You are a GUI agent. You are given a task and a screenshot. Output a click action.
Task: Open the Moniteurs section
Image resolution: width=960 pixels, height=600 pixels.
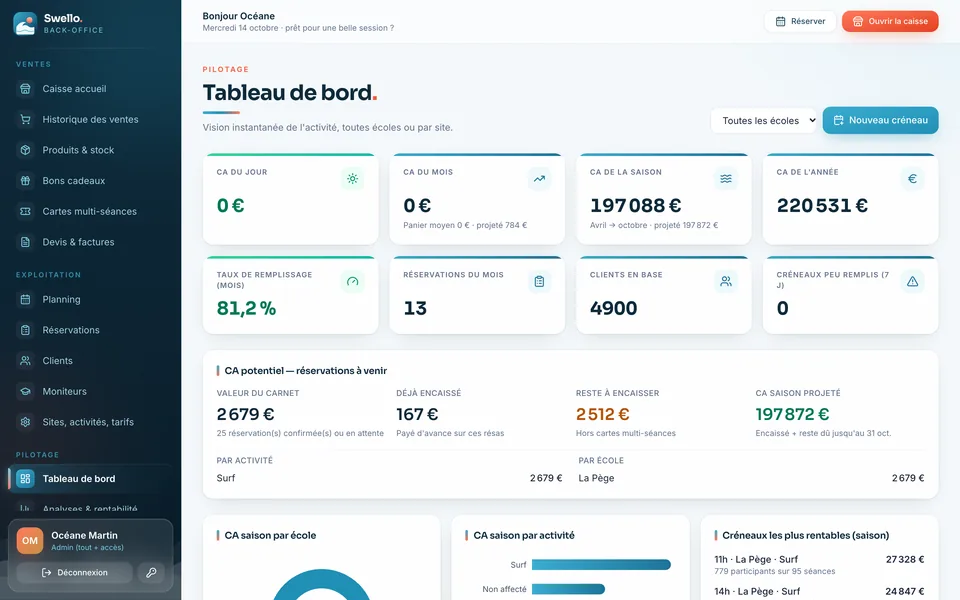(x=91, y=391)
